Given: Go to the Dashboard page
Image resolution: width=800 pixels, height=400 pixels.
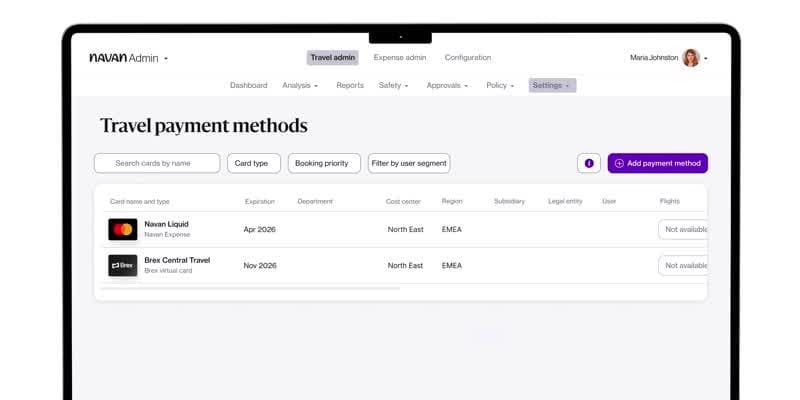Looking at the screenshot, I should pos(249,86).
